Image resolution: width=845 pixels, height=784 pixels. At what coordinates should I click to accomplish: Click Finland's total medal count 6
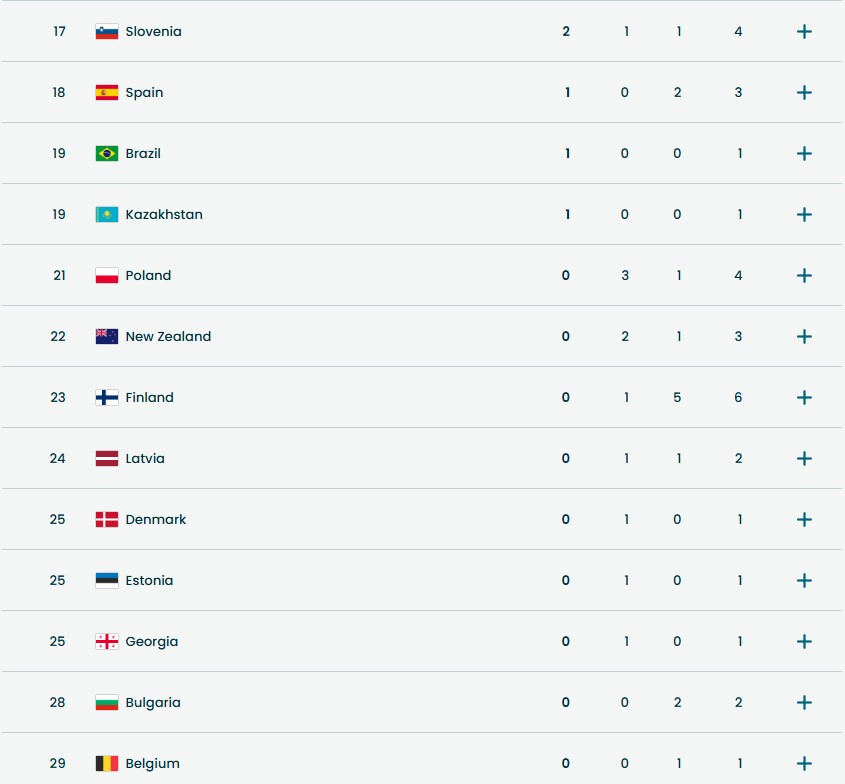[x=738, y=398]
